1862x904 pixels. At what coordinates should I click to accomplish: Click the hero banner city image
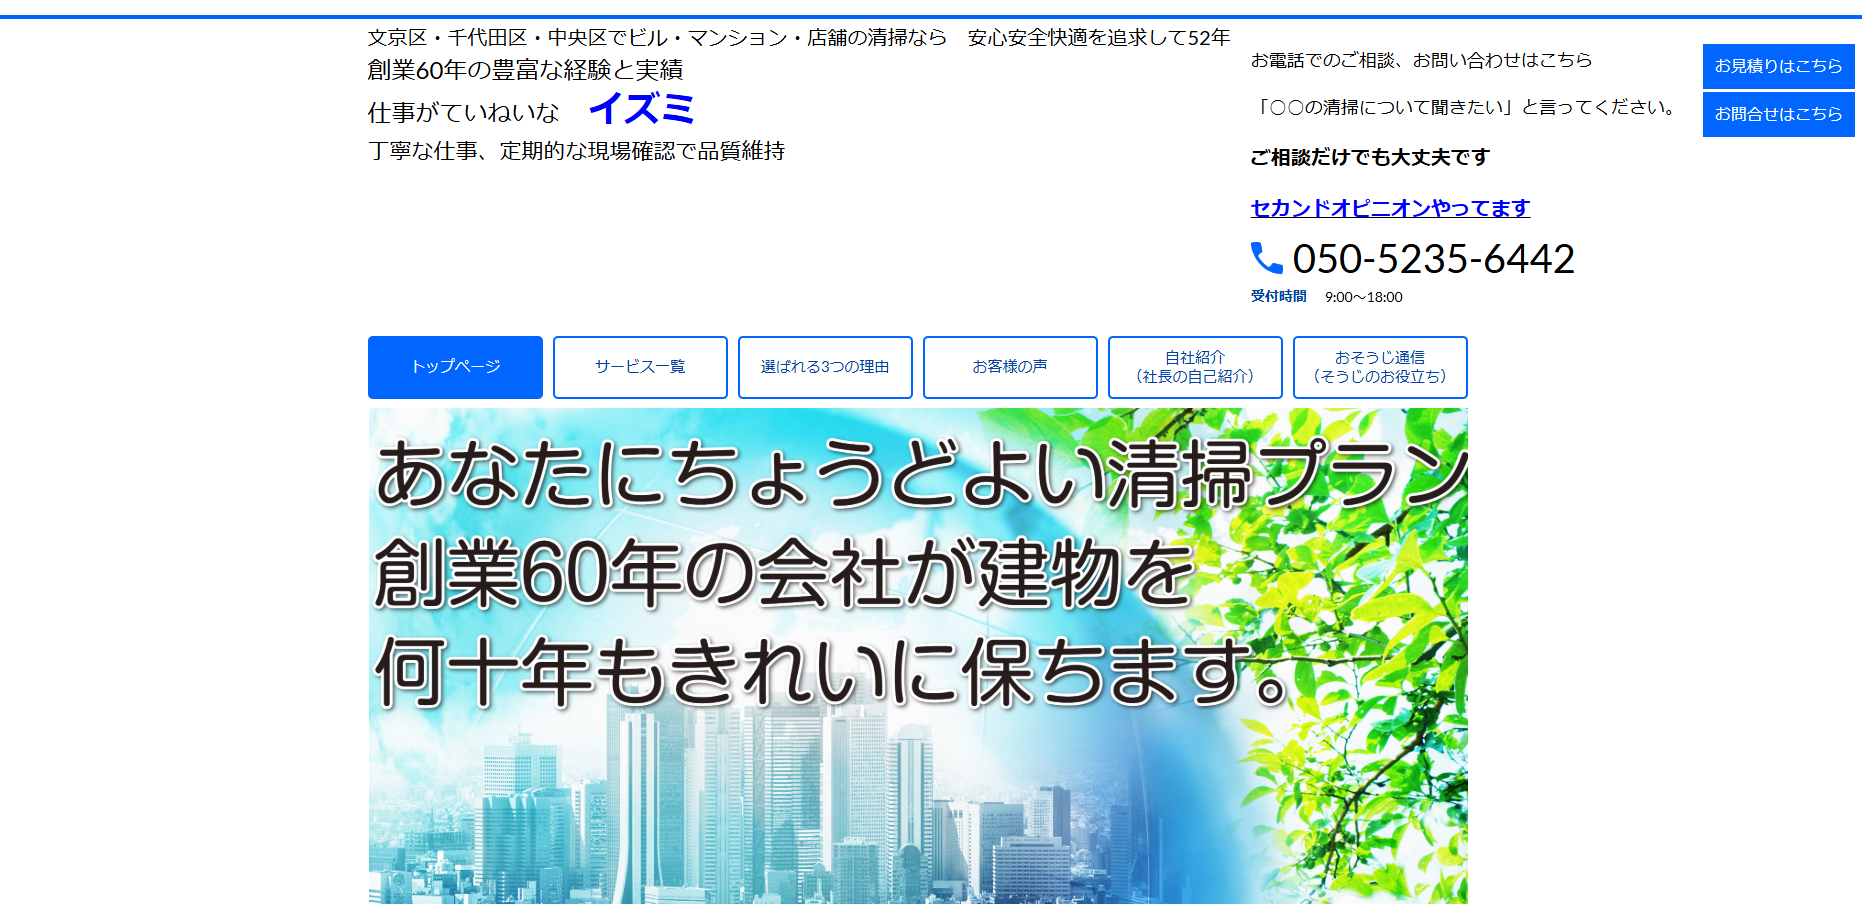point(918,656)
